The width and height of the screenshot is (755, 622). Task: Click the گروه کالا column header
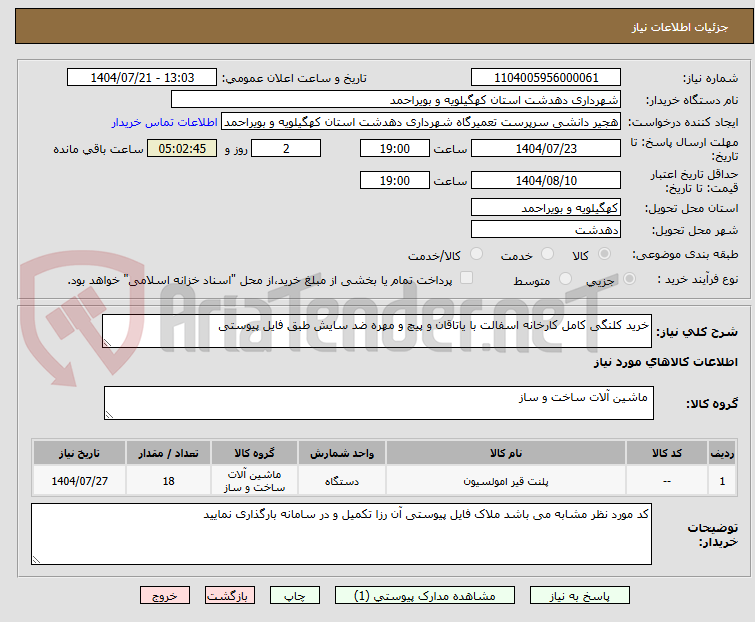pos(254,453)
